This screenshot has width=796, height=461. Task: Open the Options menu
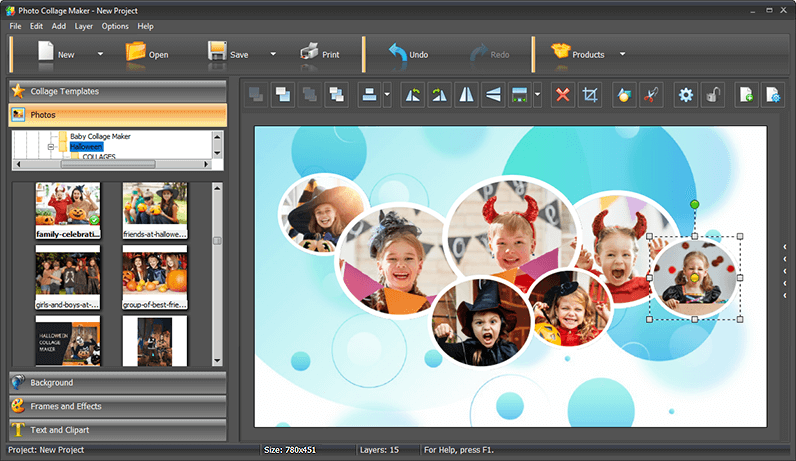(x=115, y=26)
